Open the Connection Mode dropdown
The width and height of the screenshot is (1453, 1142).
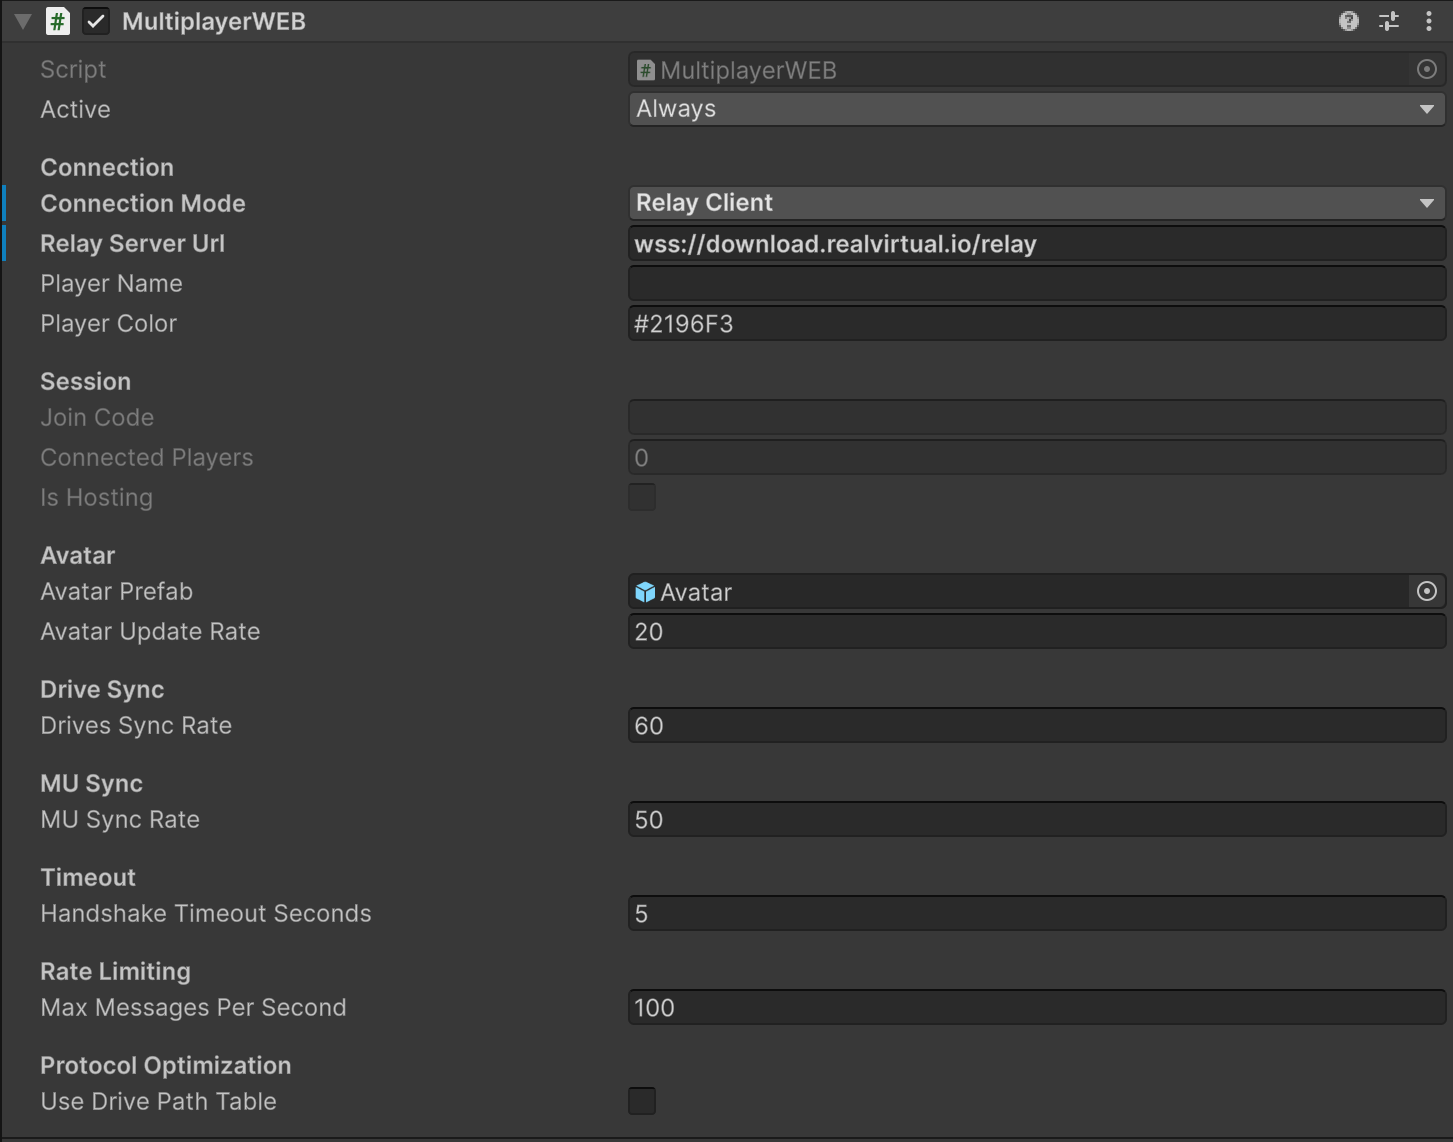click(1036, 203)
